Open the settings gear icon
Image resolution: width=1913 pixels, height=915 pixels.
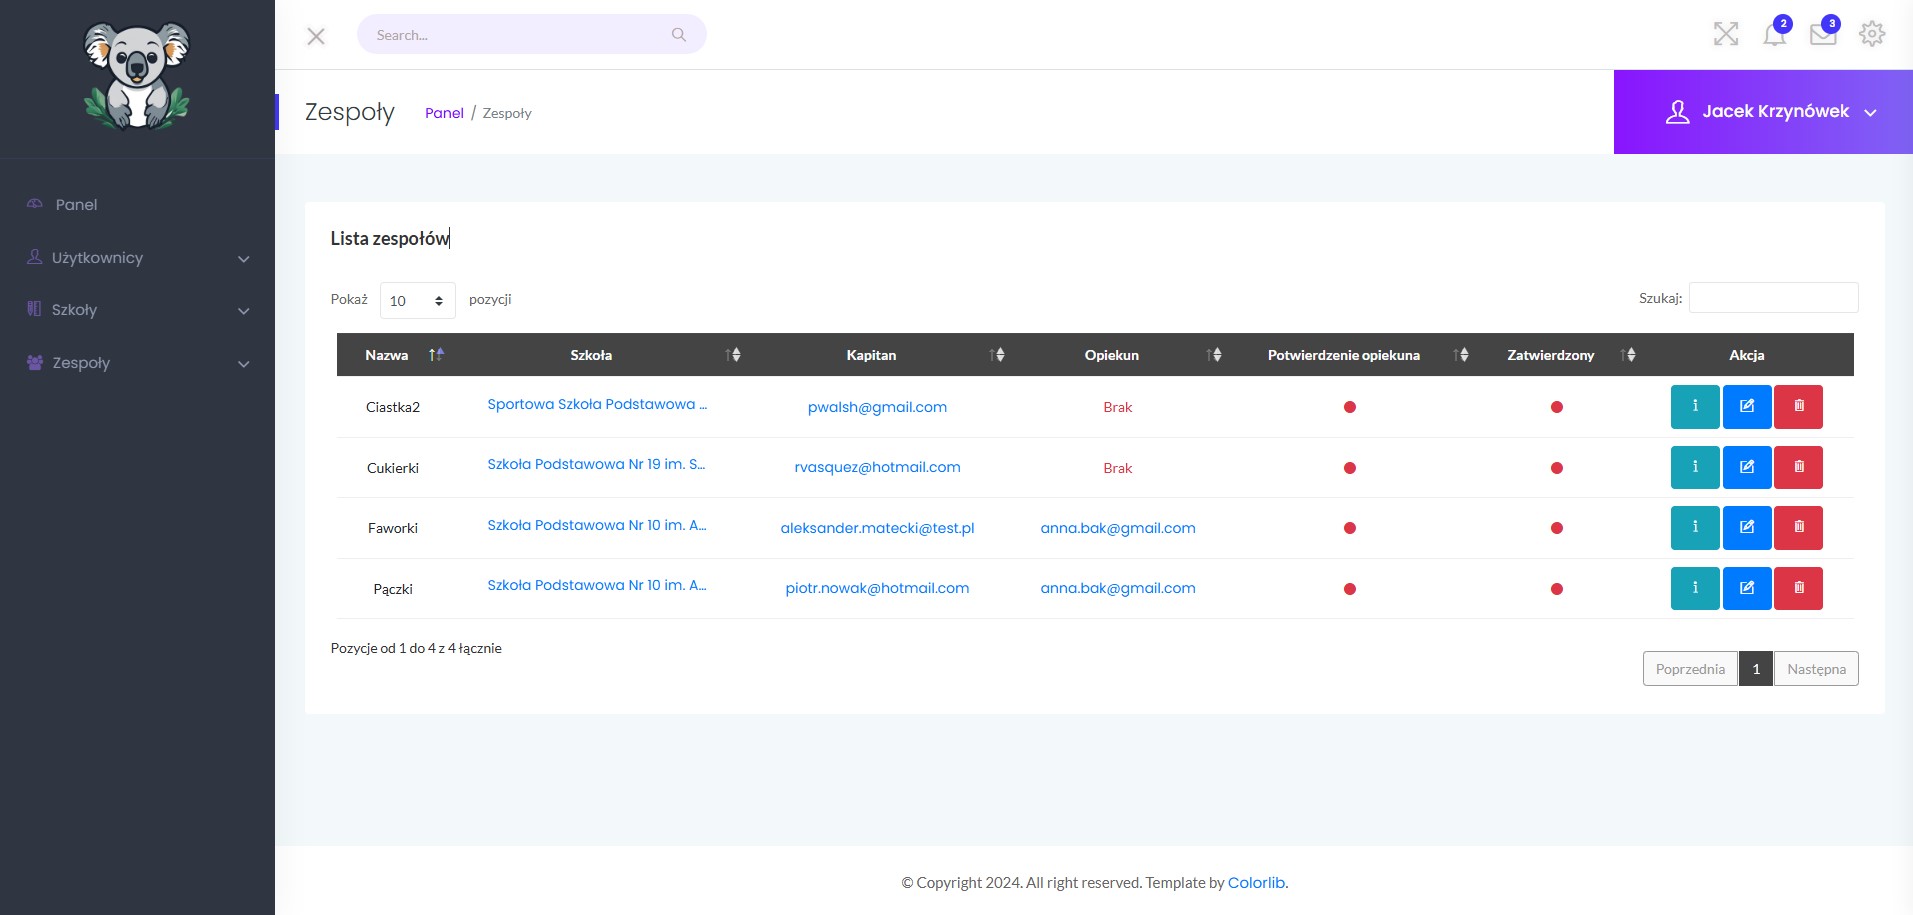pos(1872,34)
